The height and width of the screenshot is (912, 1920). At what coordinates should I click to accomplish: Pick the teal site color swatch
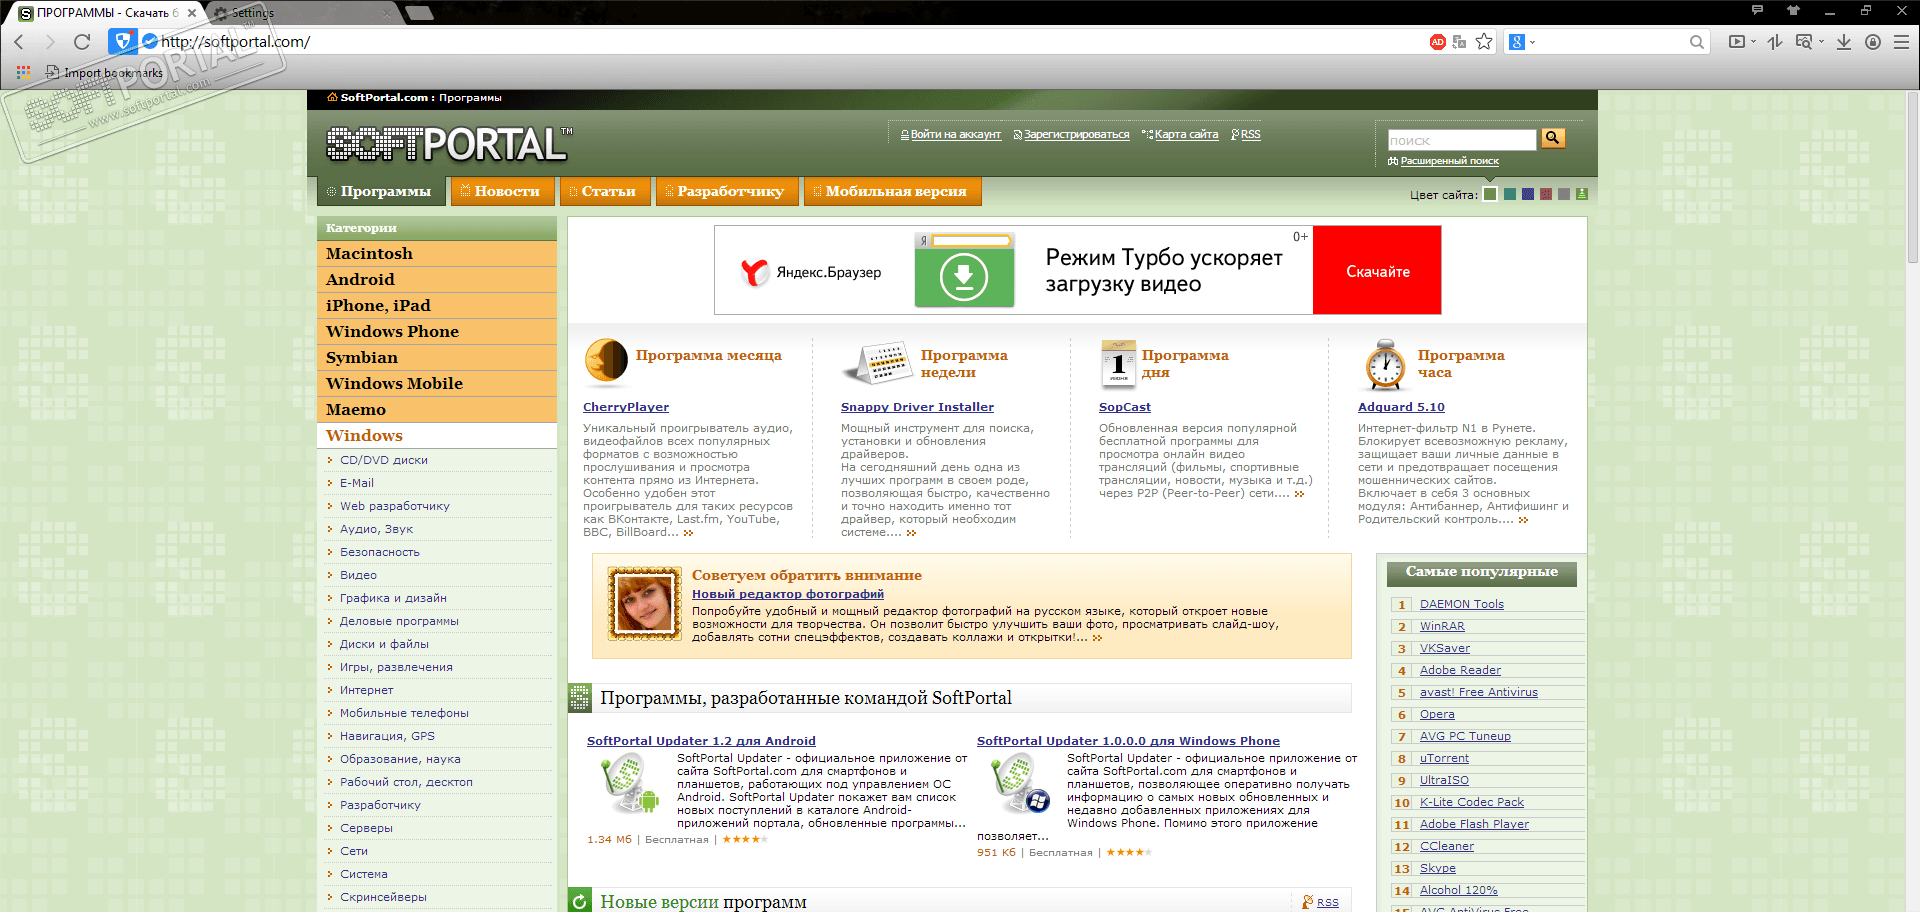[1509, 194]
